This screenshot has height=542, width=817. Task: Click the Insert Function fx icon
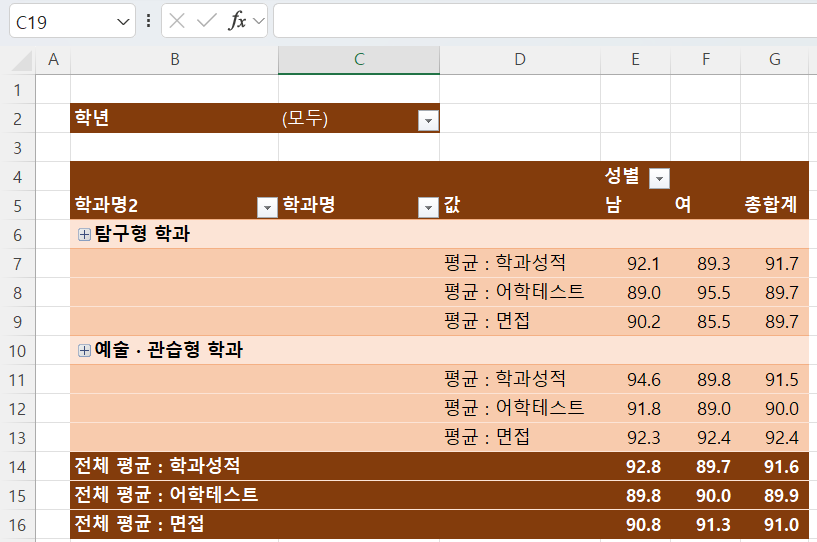pyautogui.click(x=237, y=21)
